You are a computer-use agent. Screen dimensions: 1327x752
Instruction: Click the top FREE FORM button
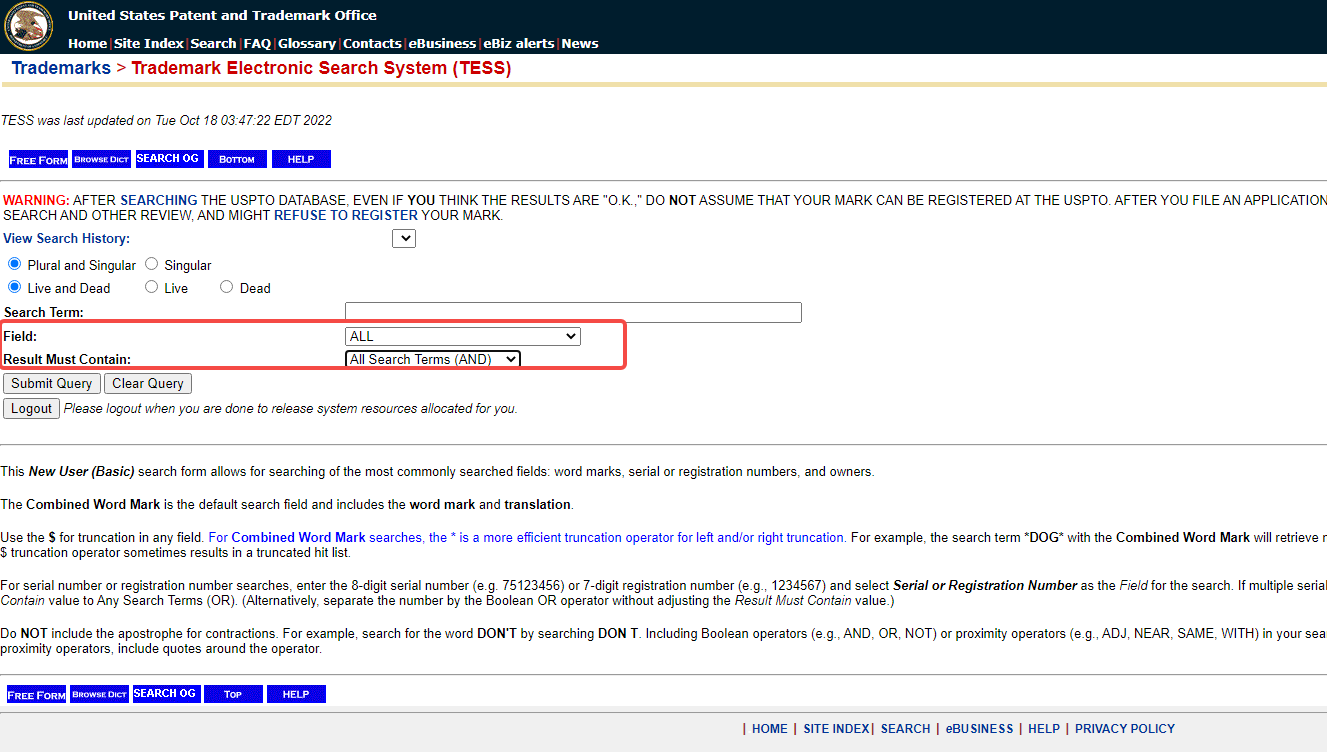(39, 159)
